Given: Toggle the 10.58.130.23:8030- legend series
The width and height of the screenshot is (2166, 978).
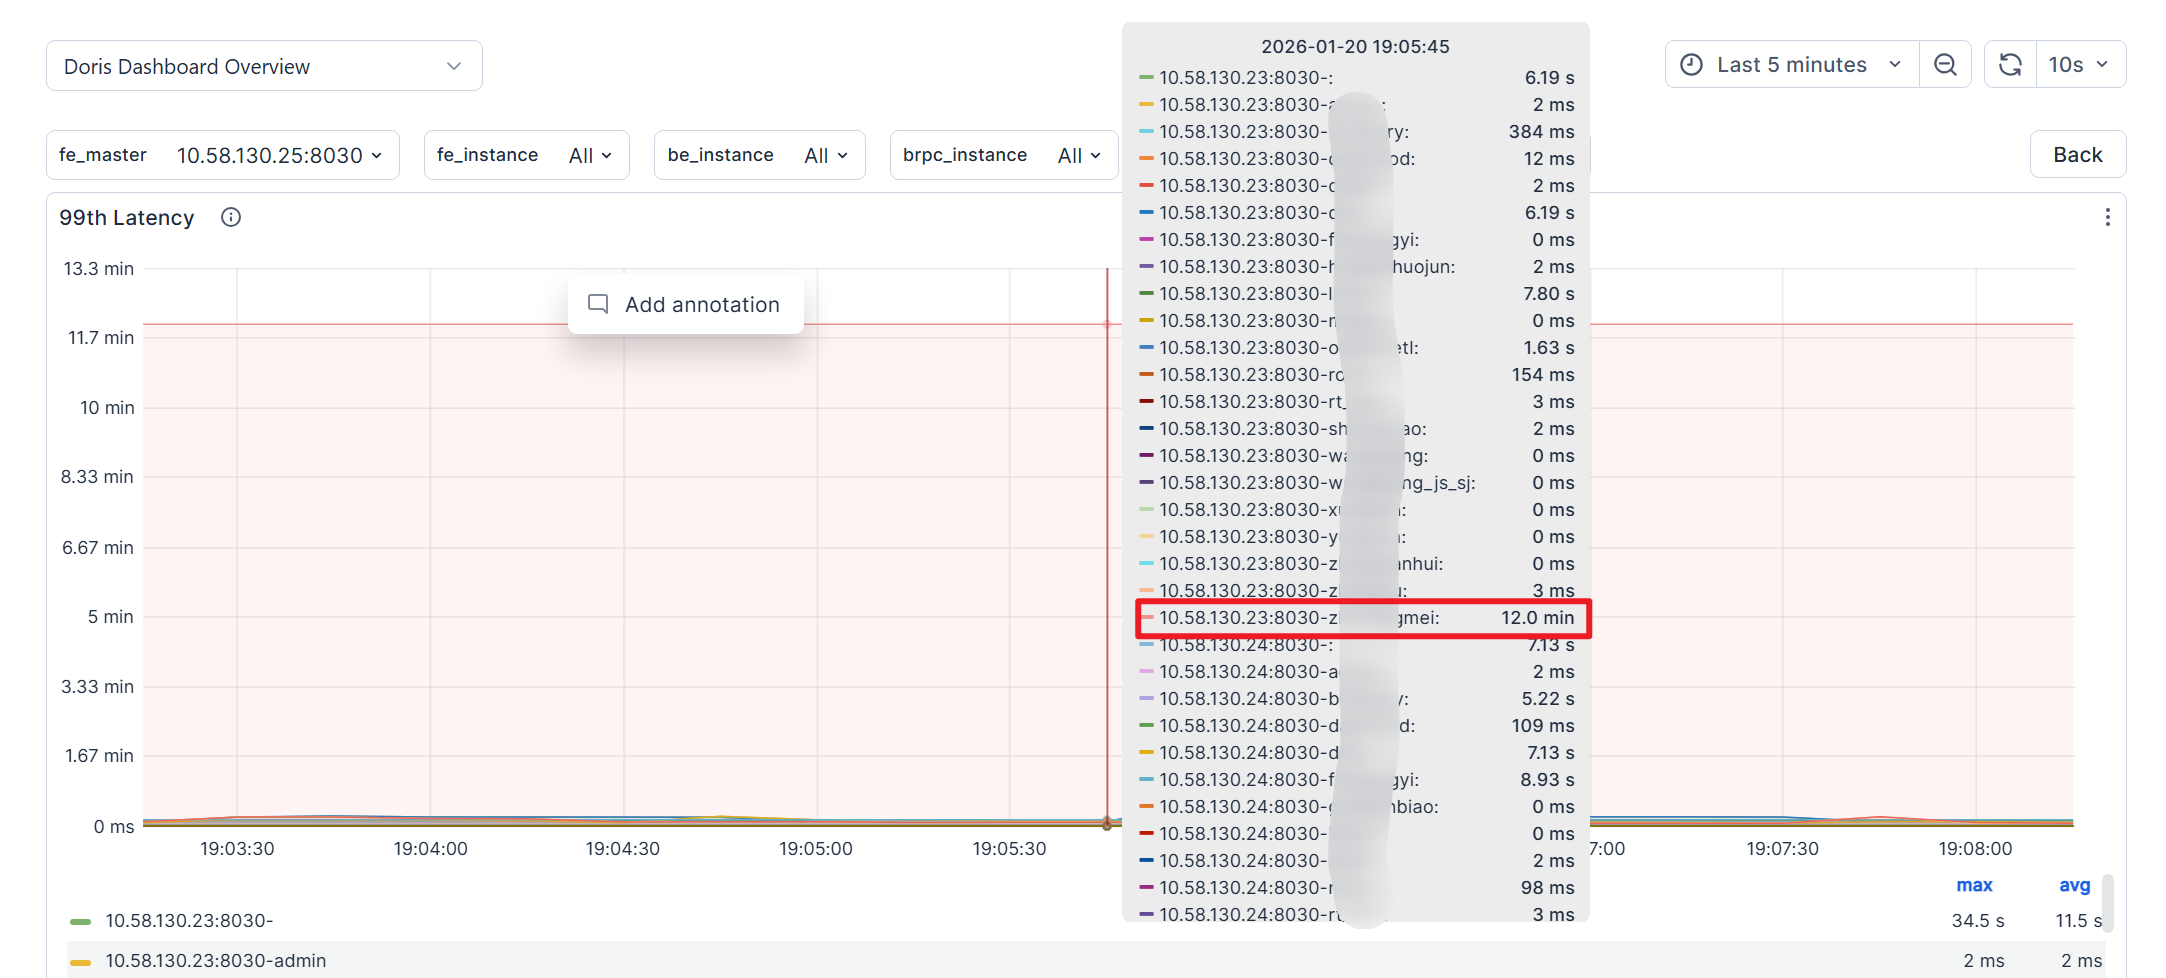Looking at the screenshot, I should [x=189, y=920].
